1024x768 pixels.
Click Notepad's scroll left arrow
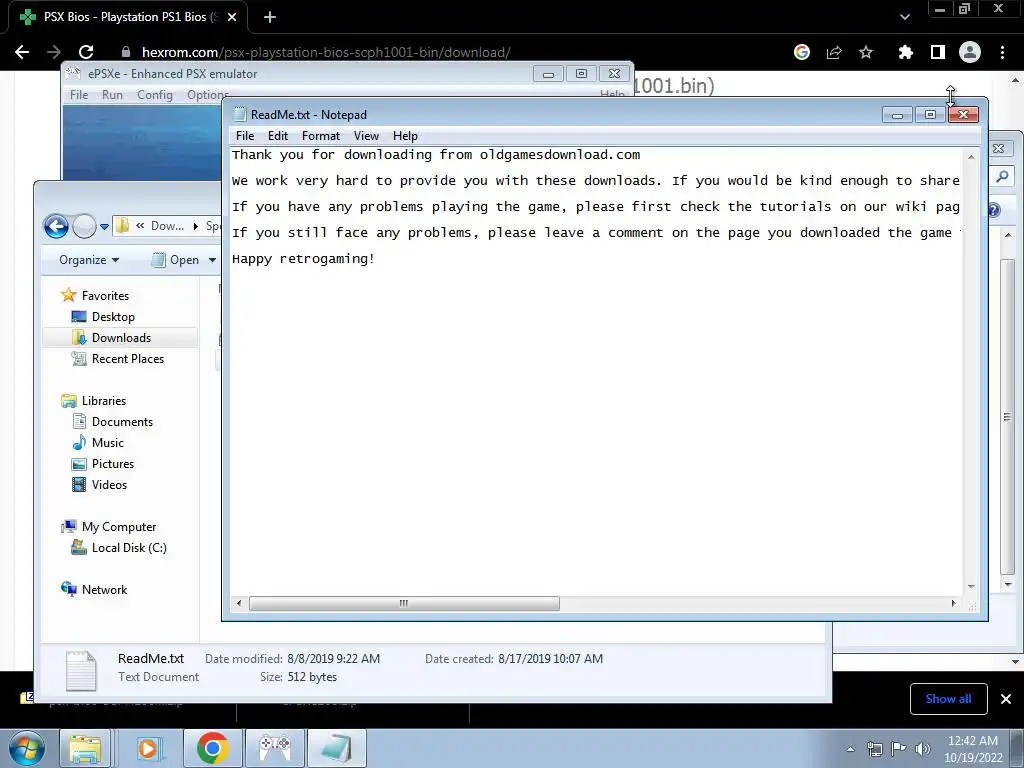[x=239, y=603]
